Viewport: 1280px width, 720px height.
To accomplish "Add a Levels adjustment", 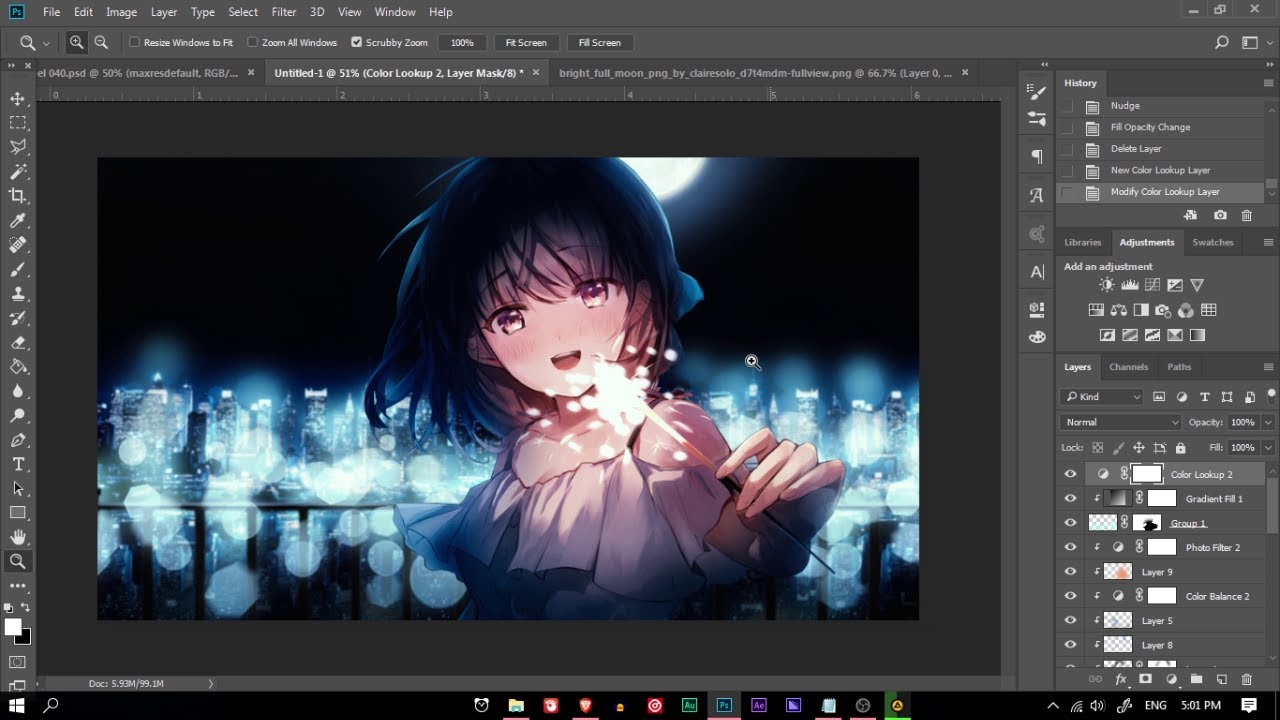I will [1130, 285].
